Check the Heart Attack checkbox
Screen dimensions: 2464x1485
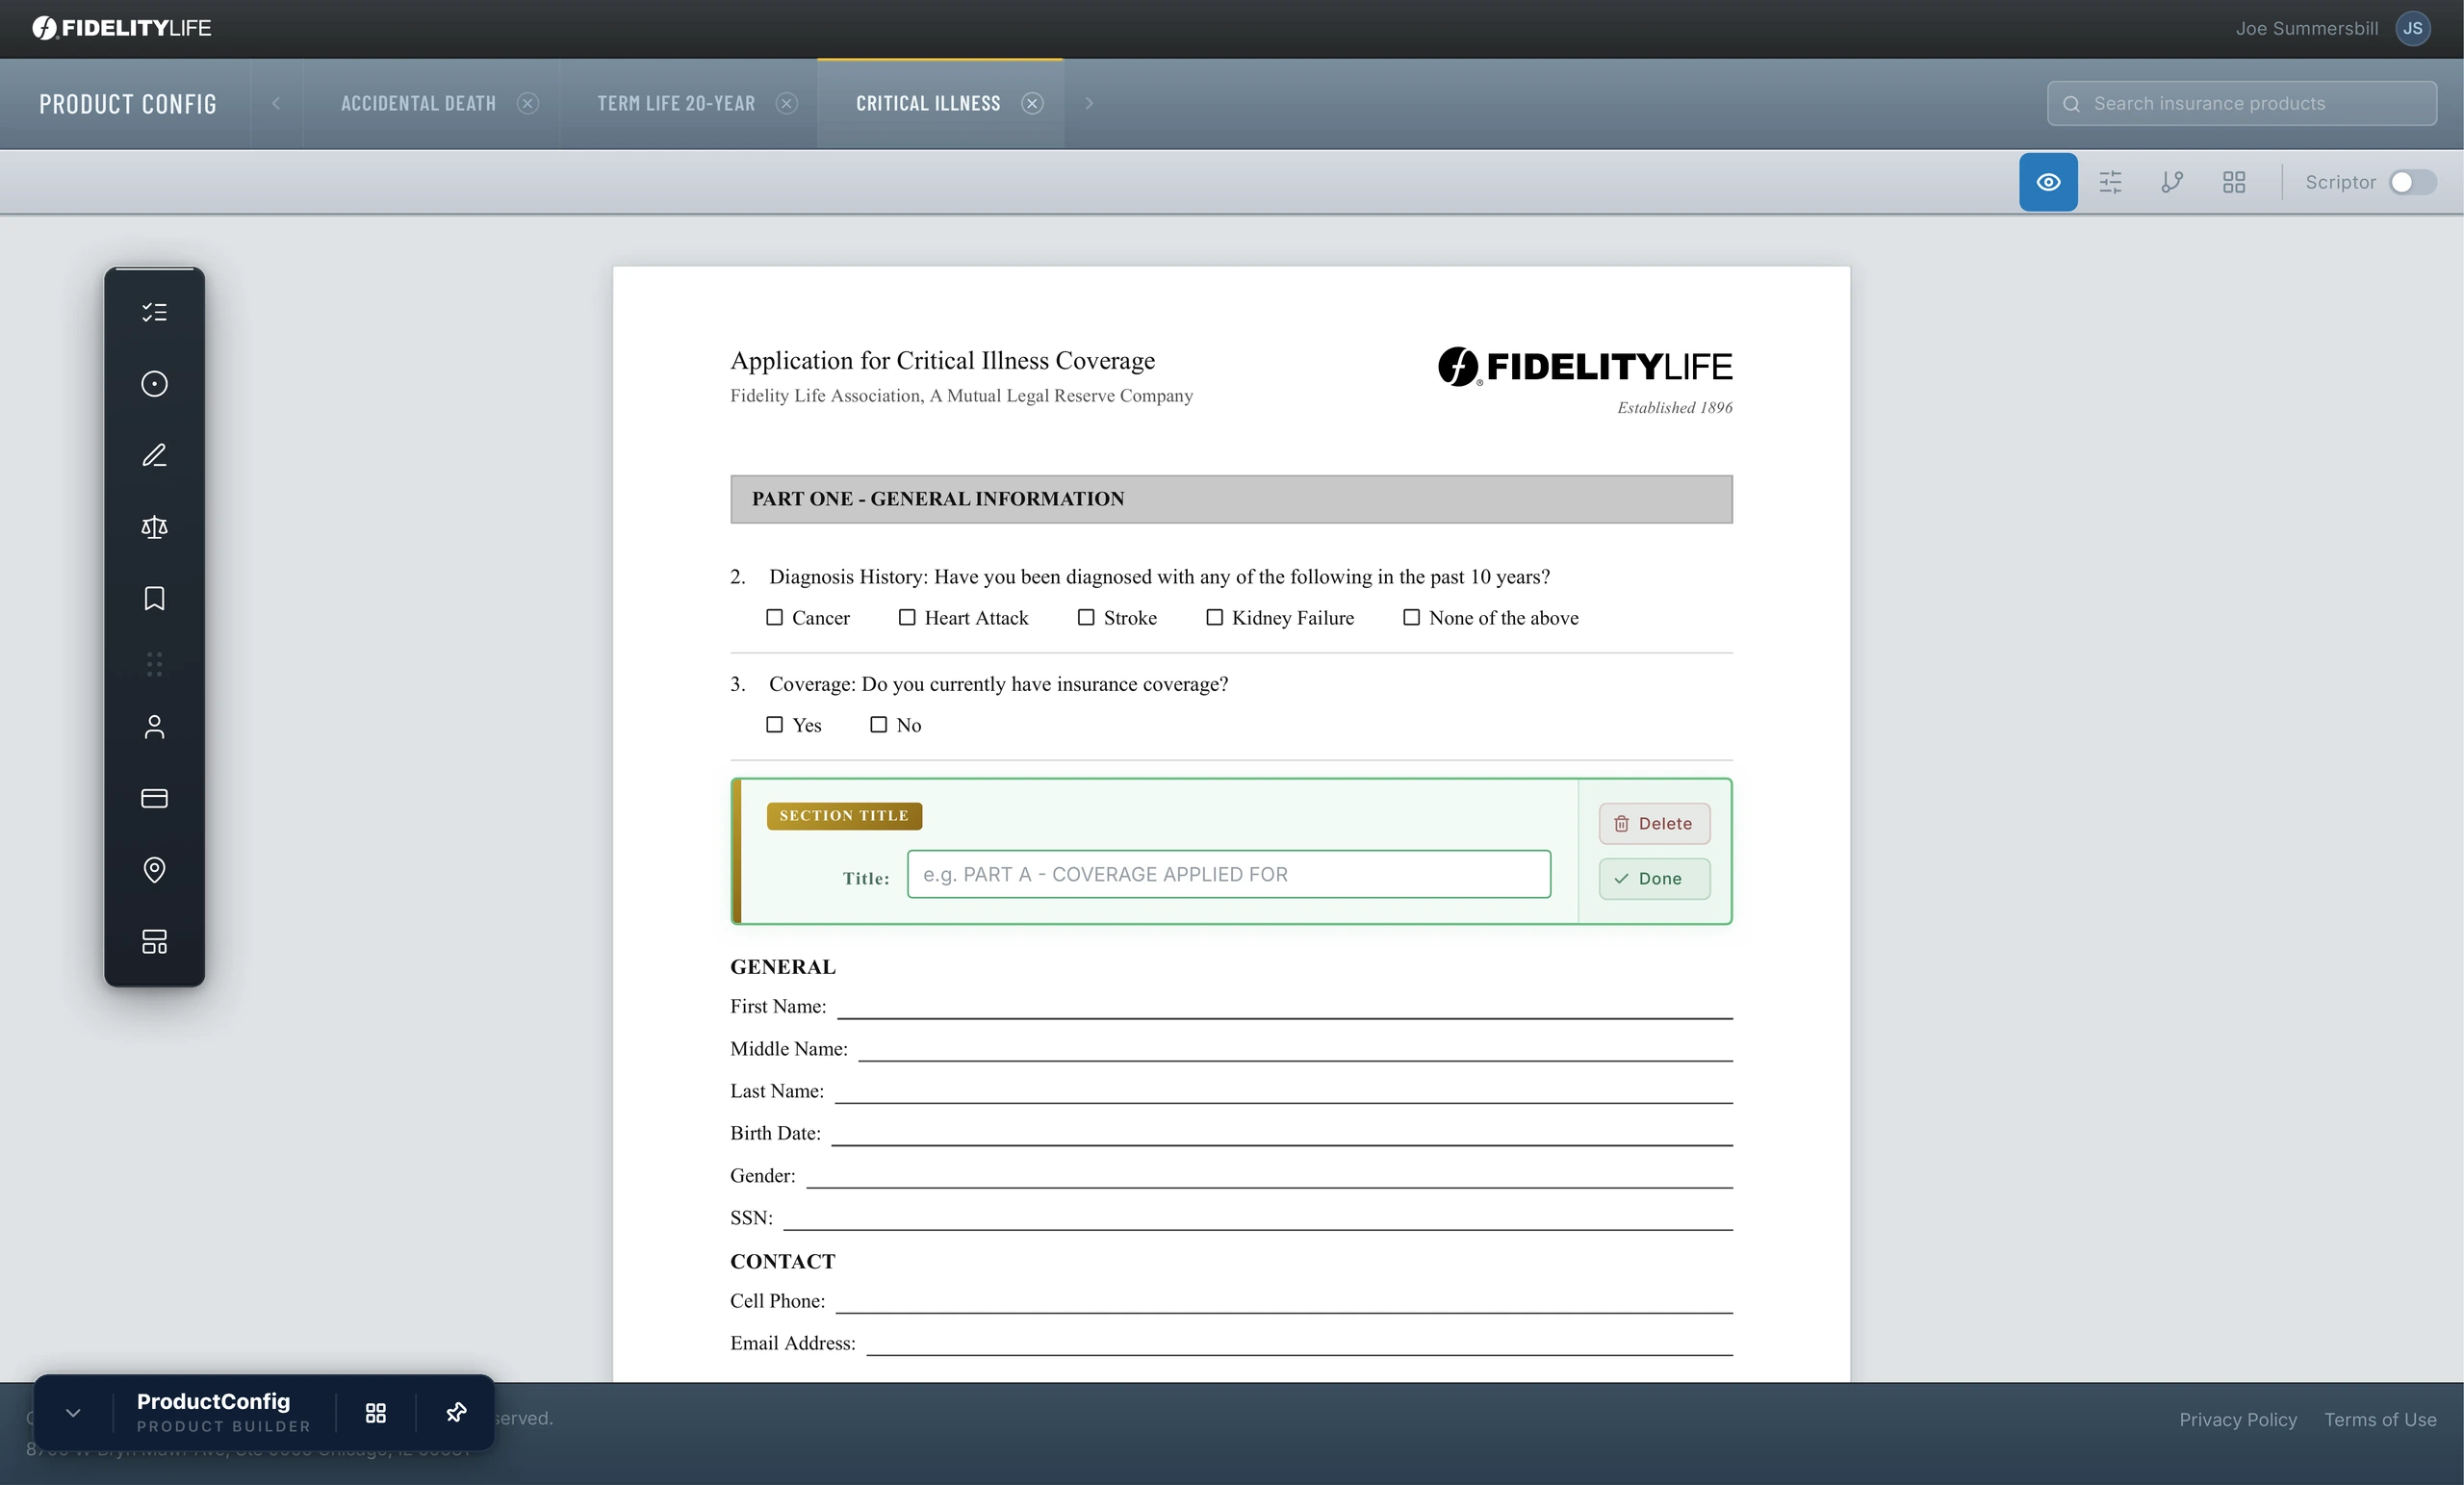(x=907, y=617)
